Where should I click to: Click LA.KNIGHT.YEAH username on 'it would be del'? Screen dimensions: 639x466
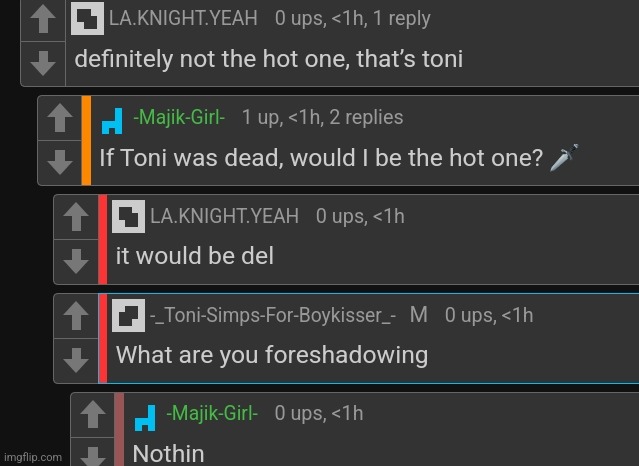224,216
